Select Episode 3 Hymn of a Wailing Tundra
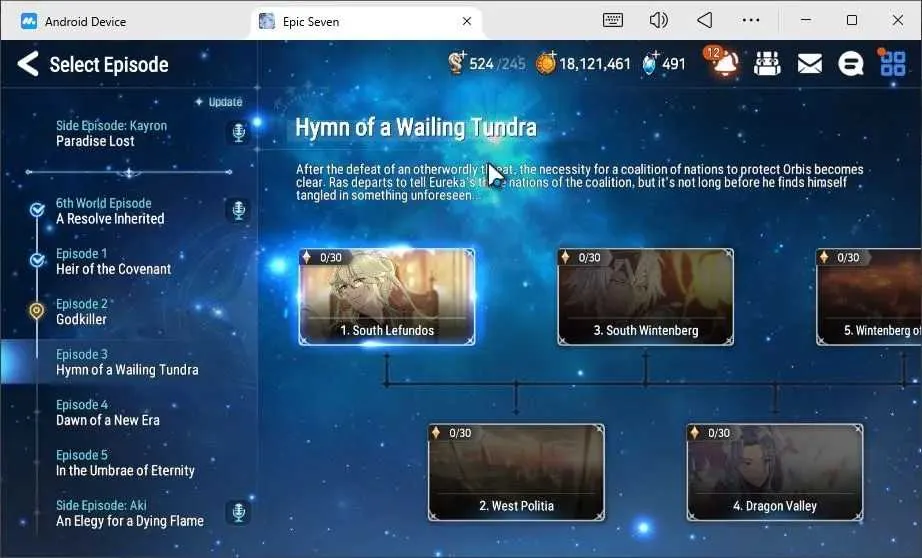 [x=127, y=362]
